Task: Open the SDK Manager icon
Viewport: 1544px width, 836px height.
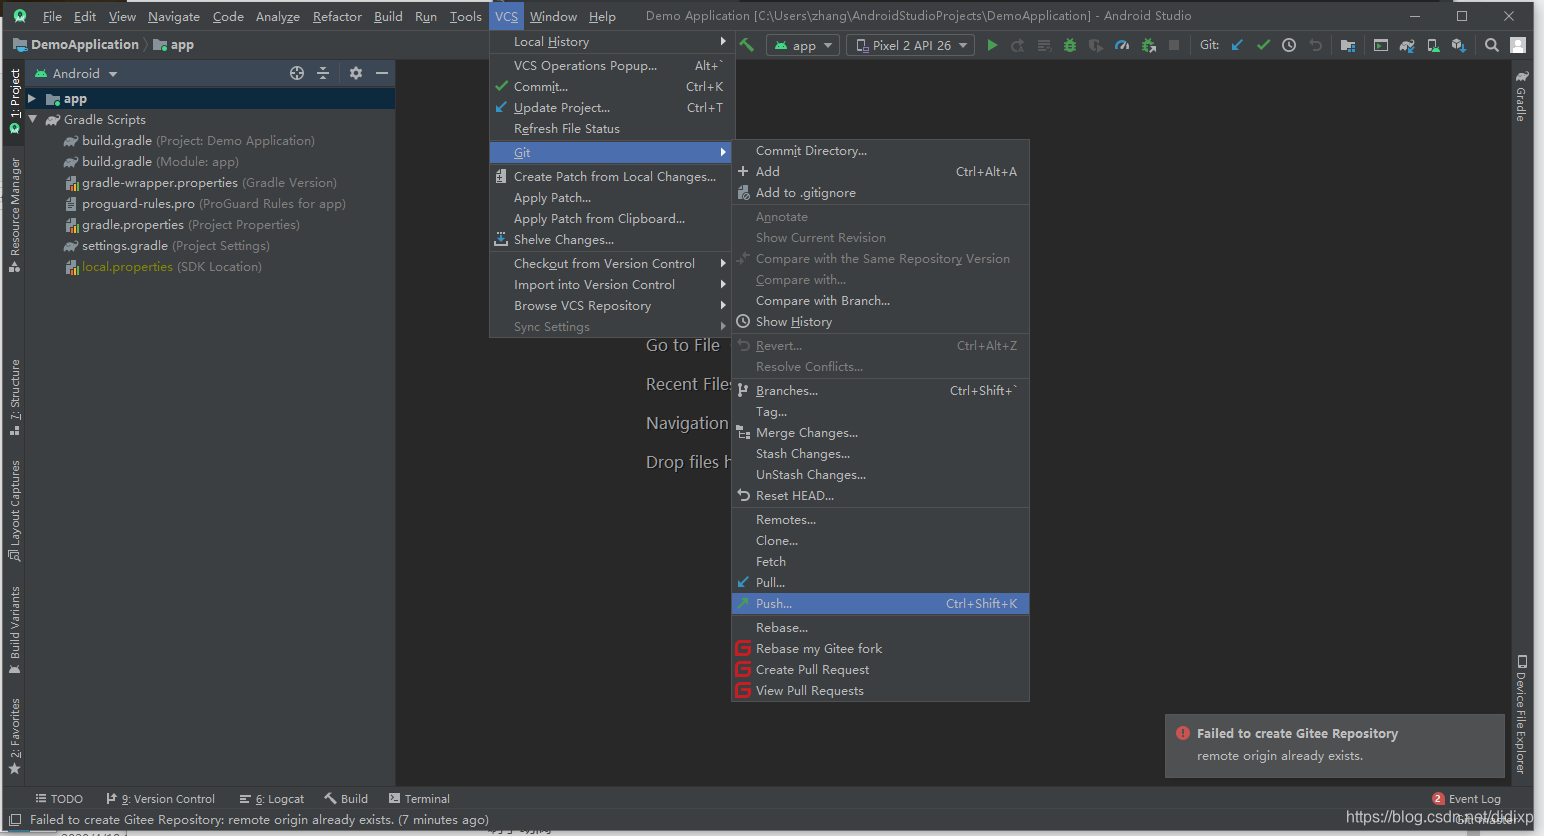Action: 1458,45
